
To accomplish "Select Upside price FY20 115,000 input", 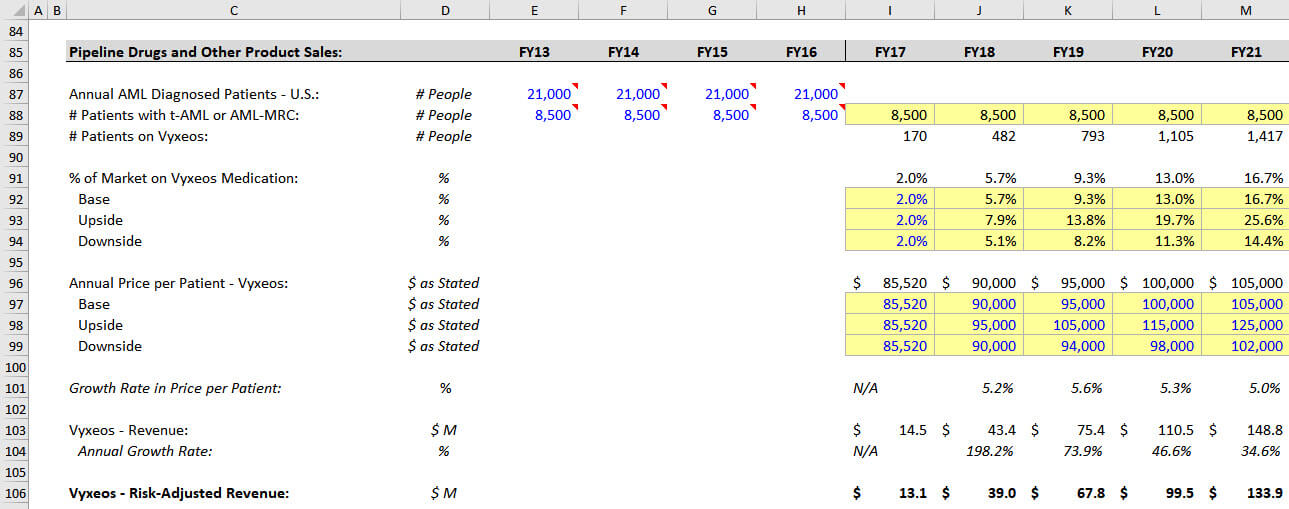I will pyautogui.click(x=1157, y=325).
